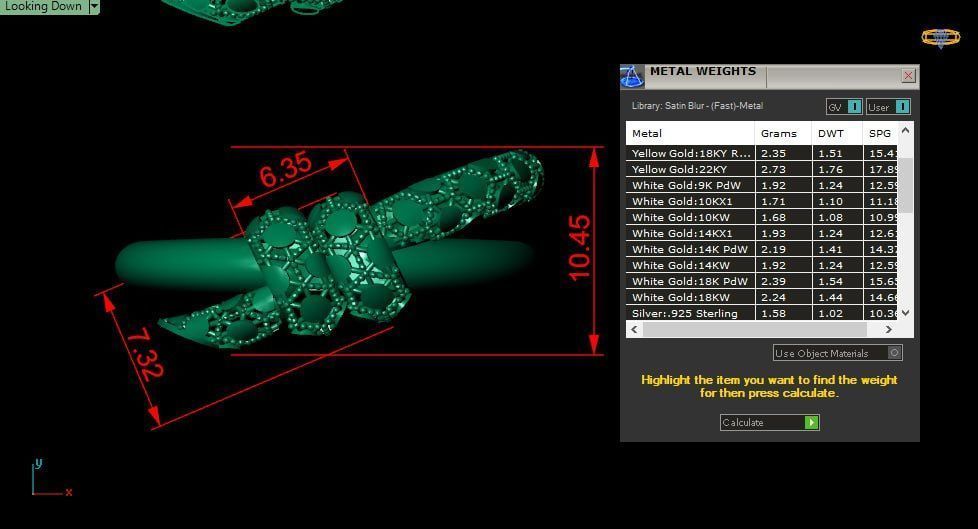Click the 7.32 dimension label
978x529 pixels.
pos(145,354)
